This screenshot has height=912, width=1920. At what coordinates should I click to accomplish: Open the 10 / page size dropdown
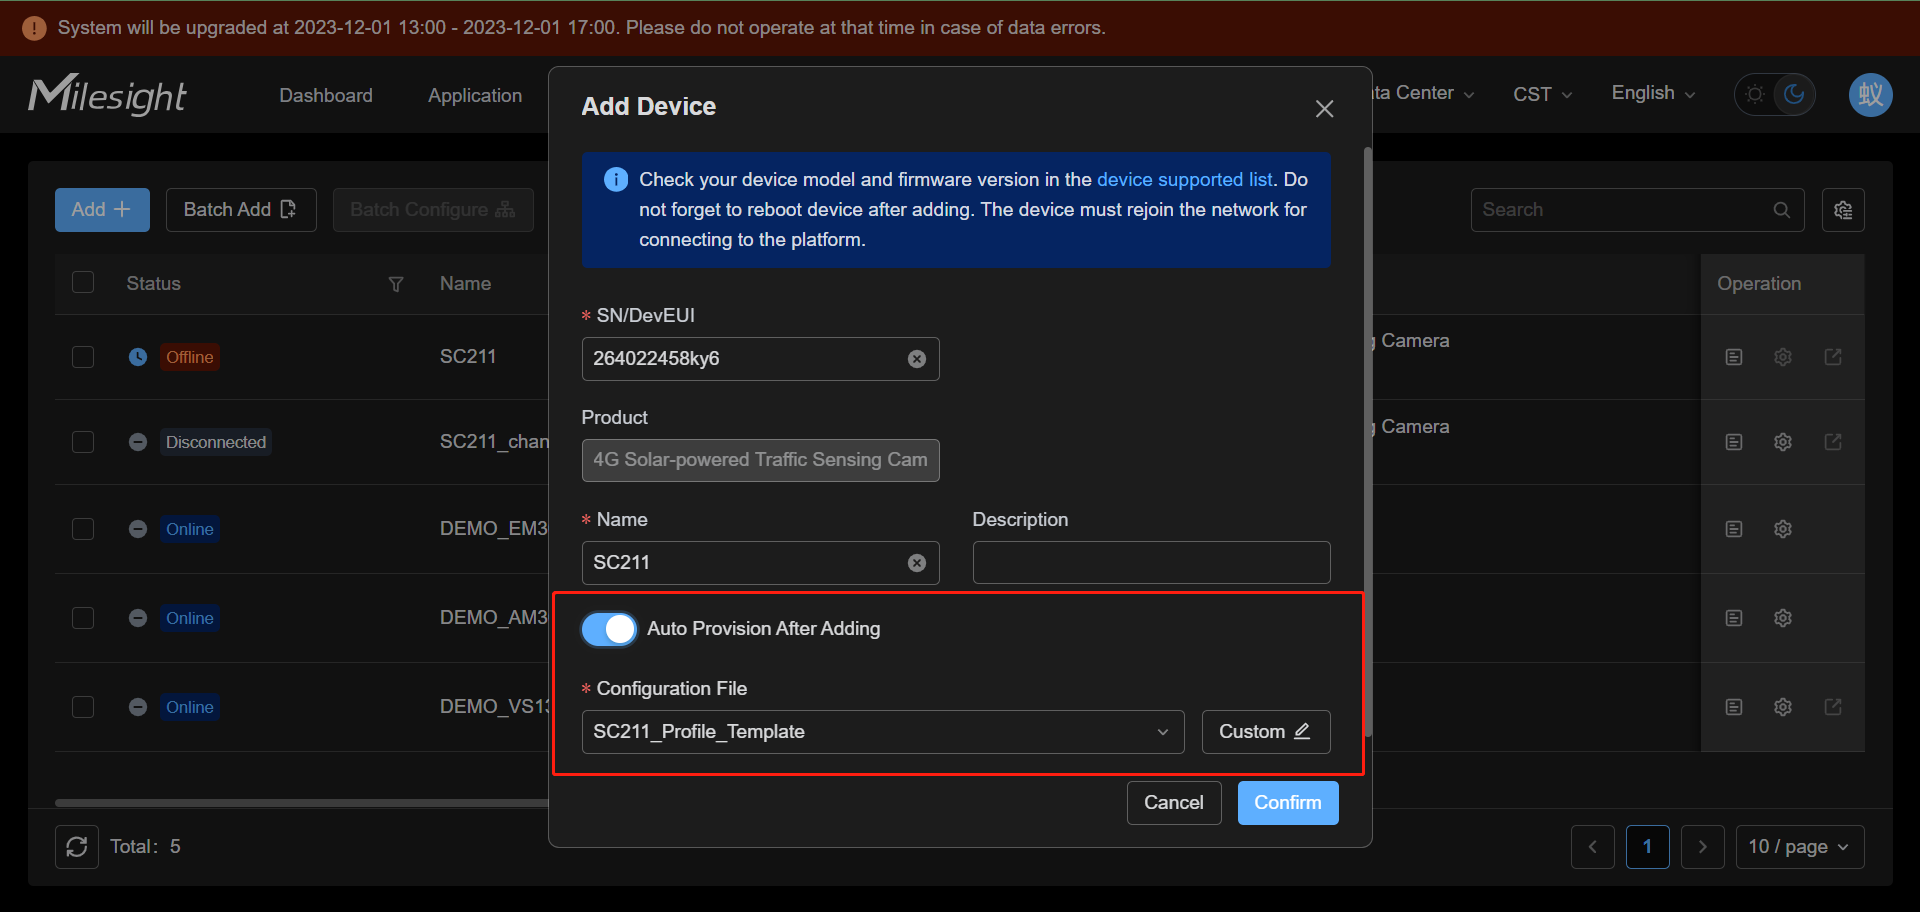(1800, 847)
